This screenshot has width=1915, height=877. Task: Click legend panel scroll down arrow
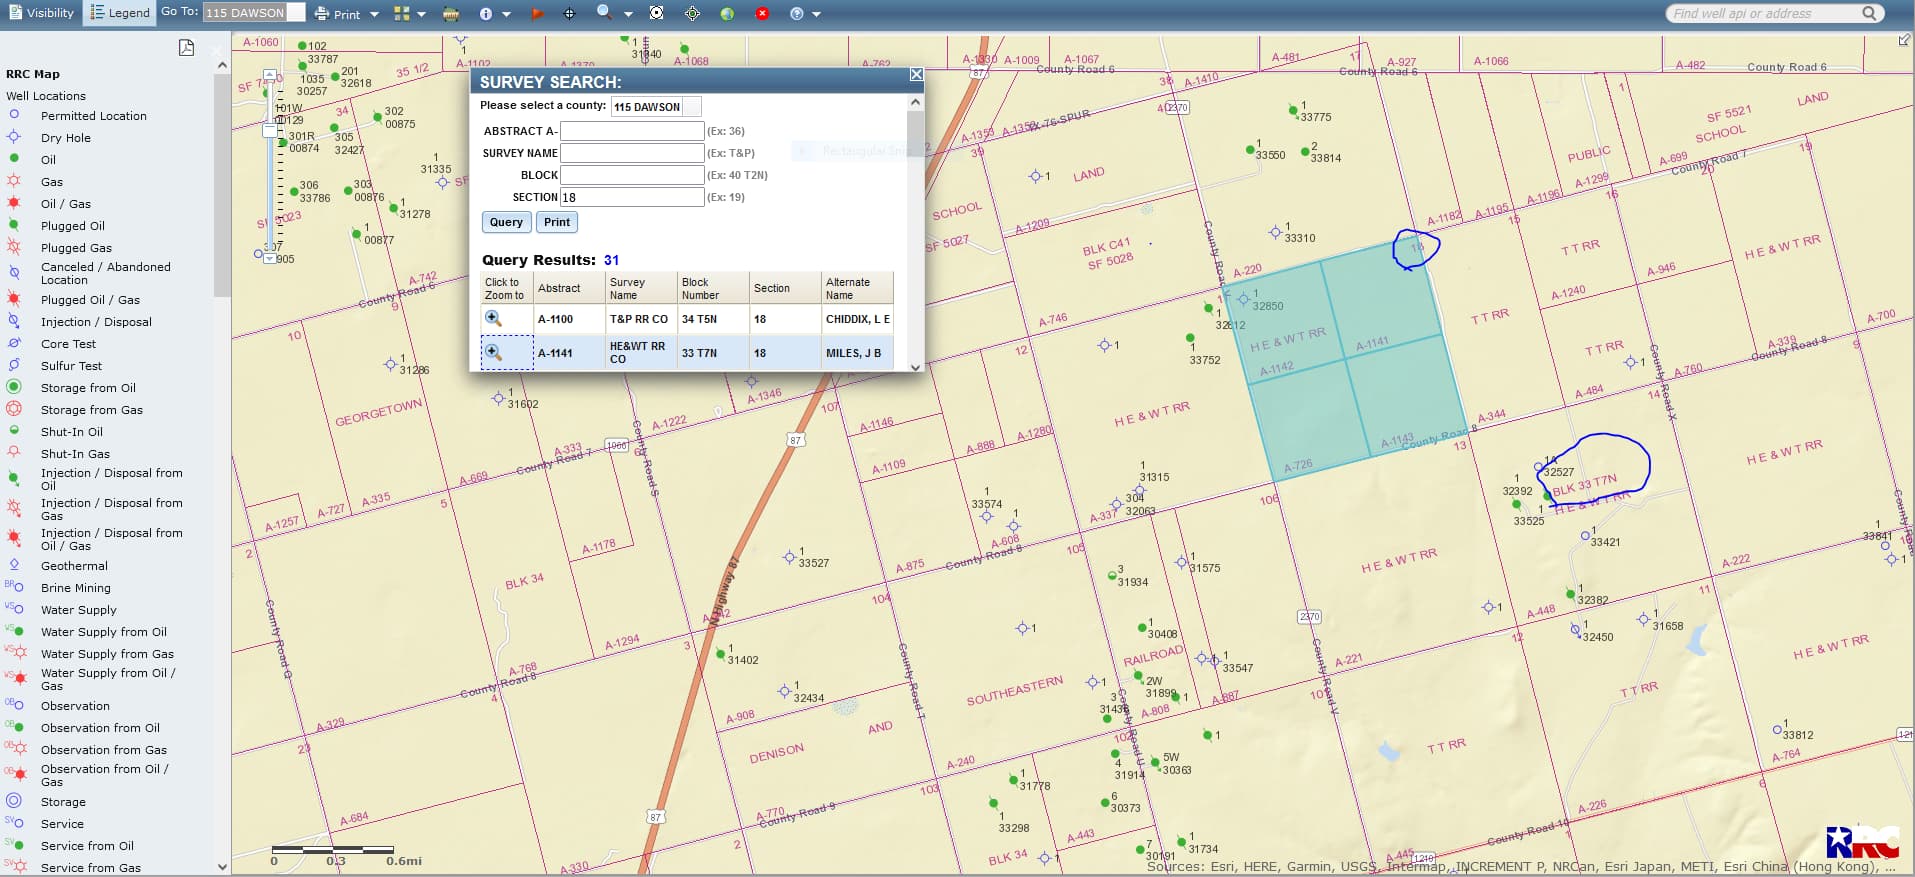pyautogui.click(x=222, y=867)
